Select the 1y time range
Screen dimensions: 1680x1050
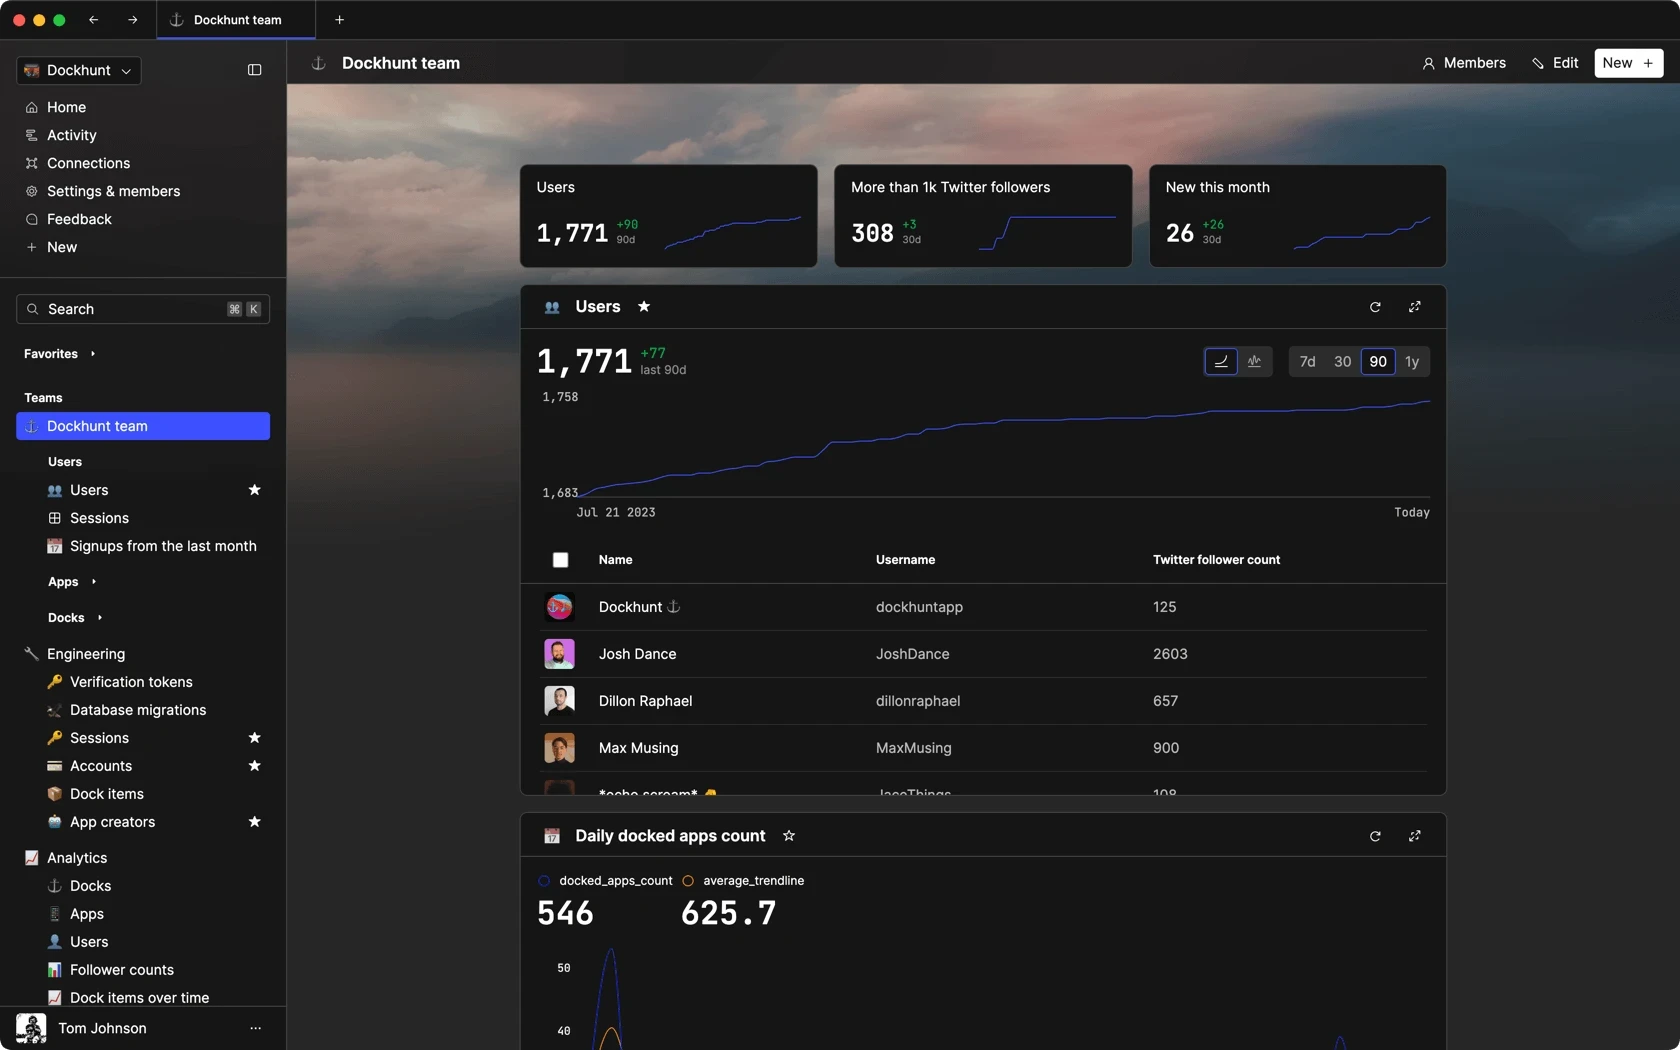click(x=1412, y=362)
